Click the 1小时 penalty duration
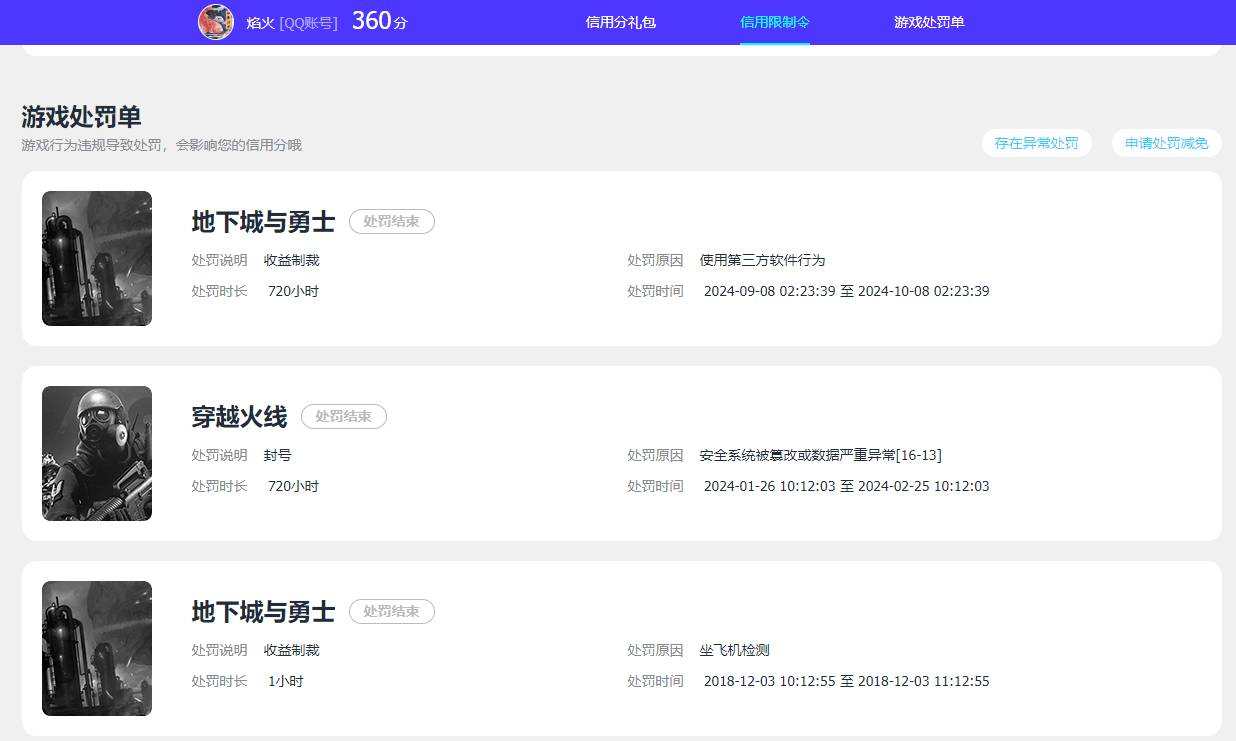Viewport: 1236px width, 741px height. point(286,681)
